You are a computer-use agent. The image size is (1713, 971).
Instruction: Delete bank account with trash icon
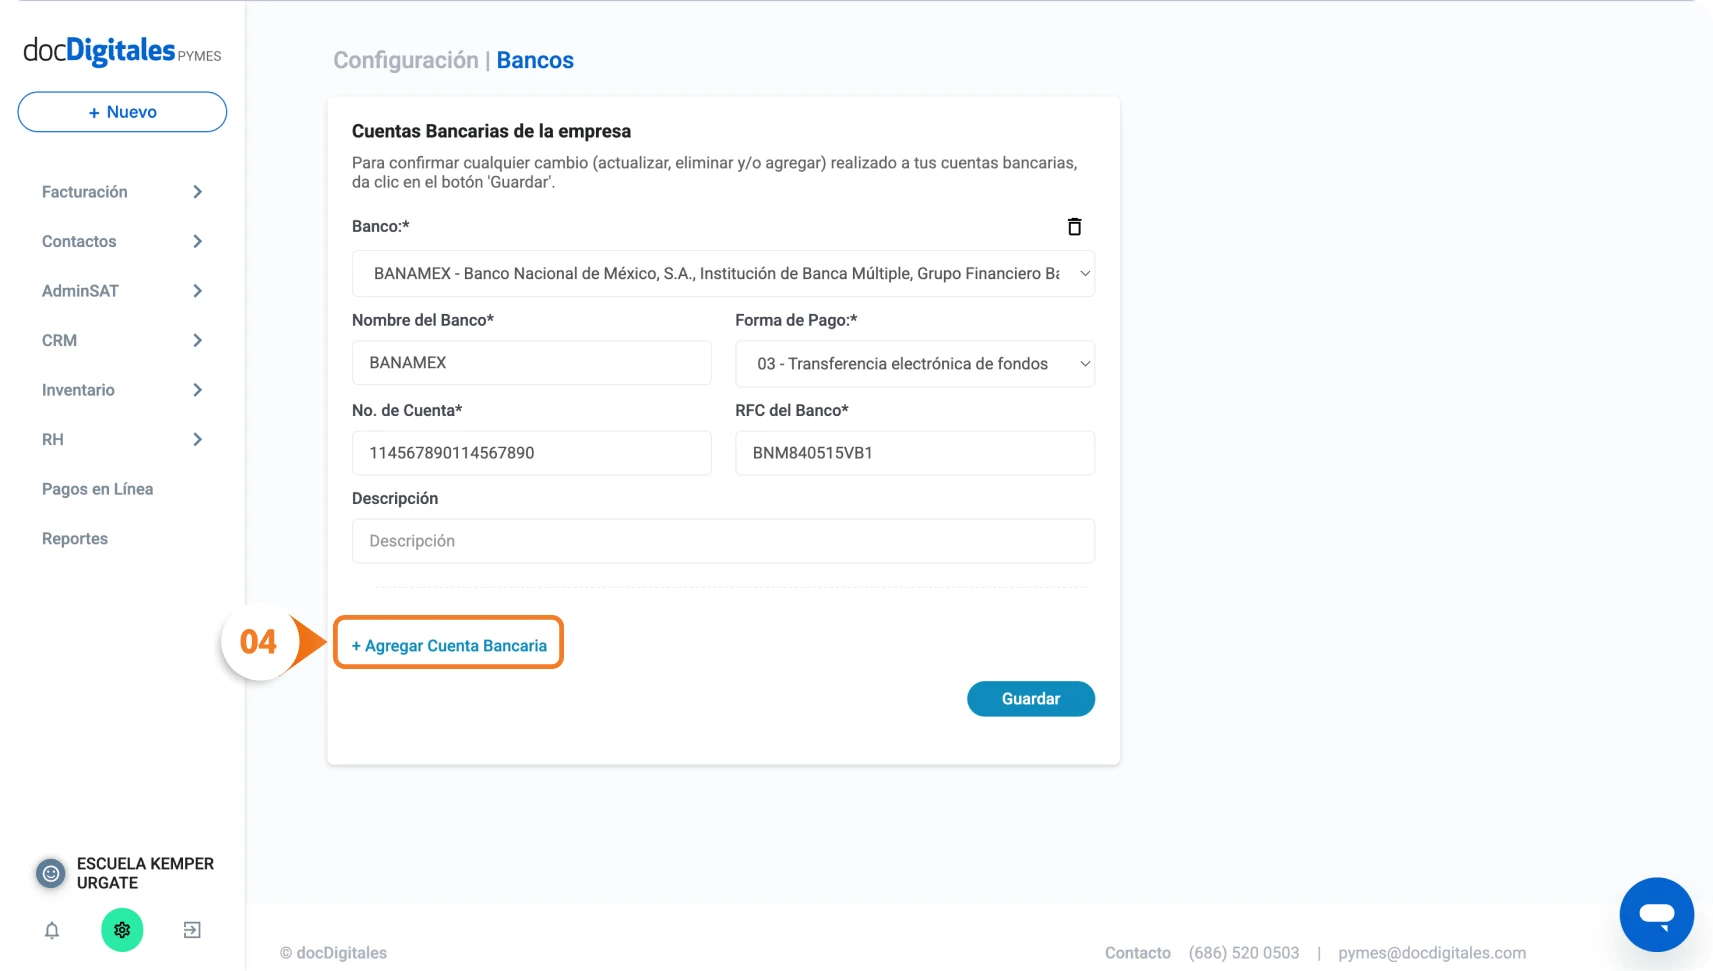click(1074, 227)
